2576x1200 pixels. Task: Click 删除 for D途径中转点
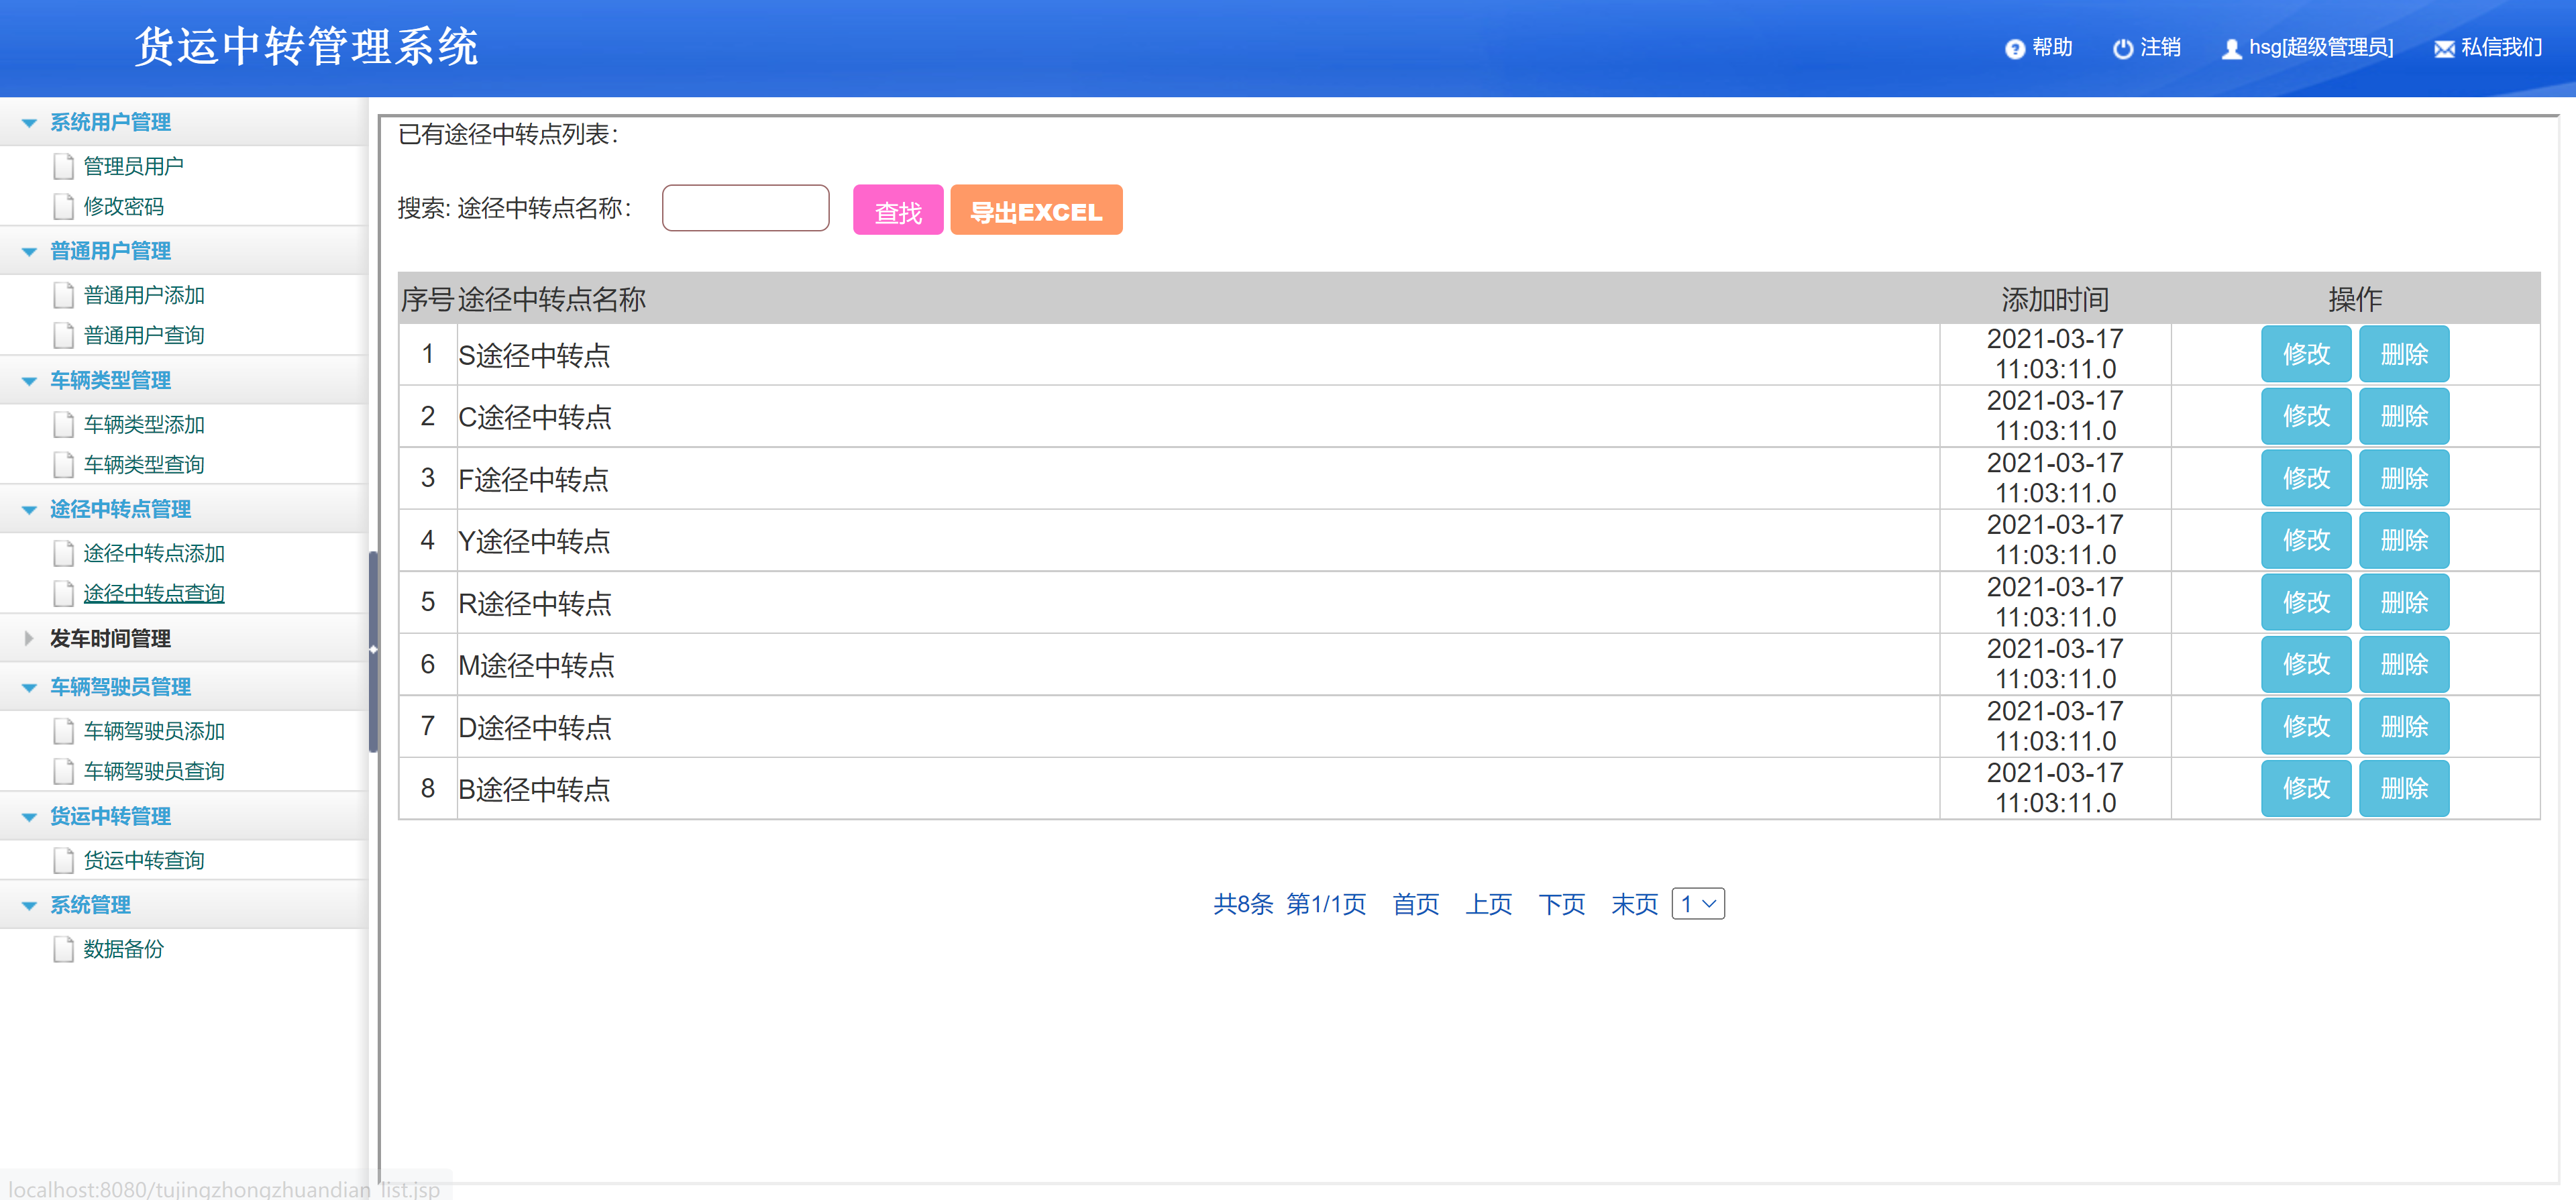[2403, 726]
